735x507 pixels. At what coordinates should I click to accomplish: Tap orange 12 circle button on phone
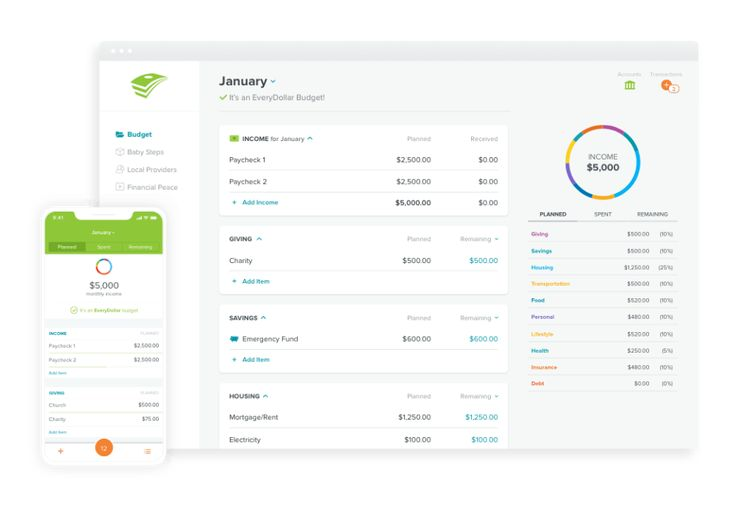click(104, 448)
